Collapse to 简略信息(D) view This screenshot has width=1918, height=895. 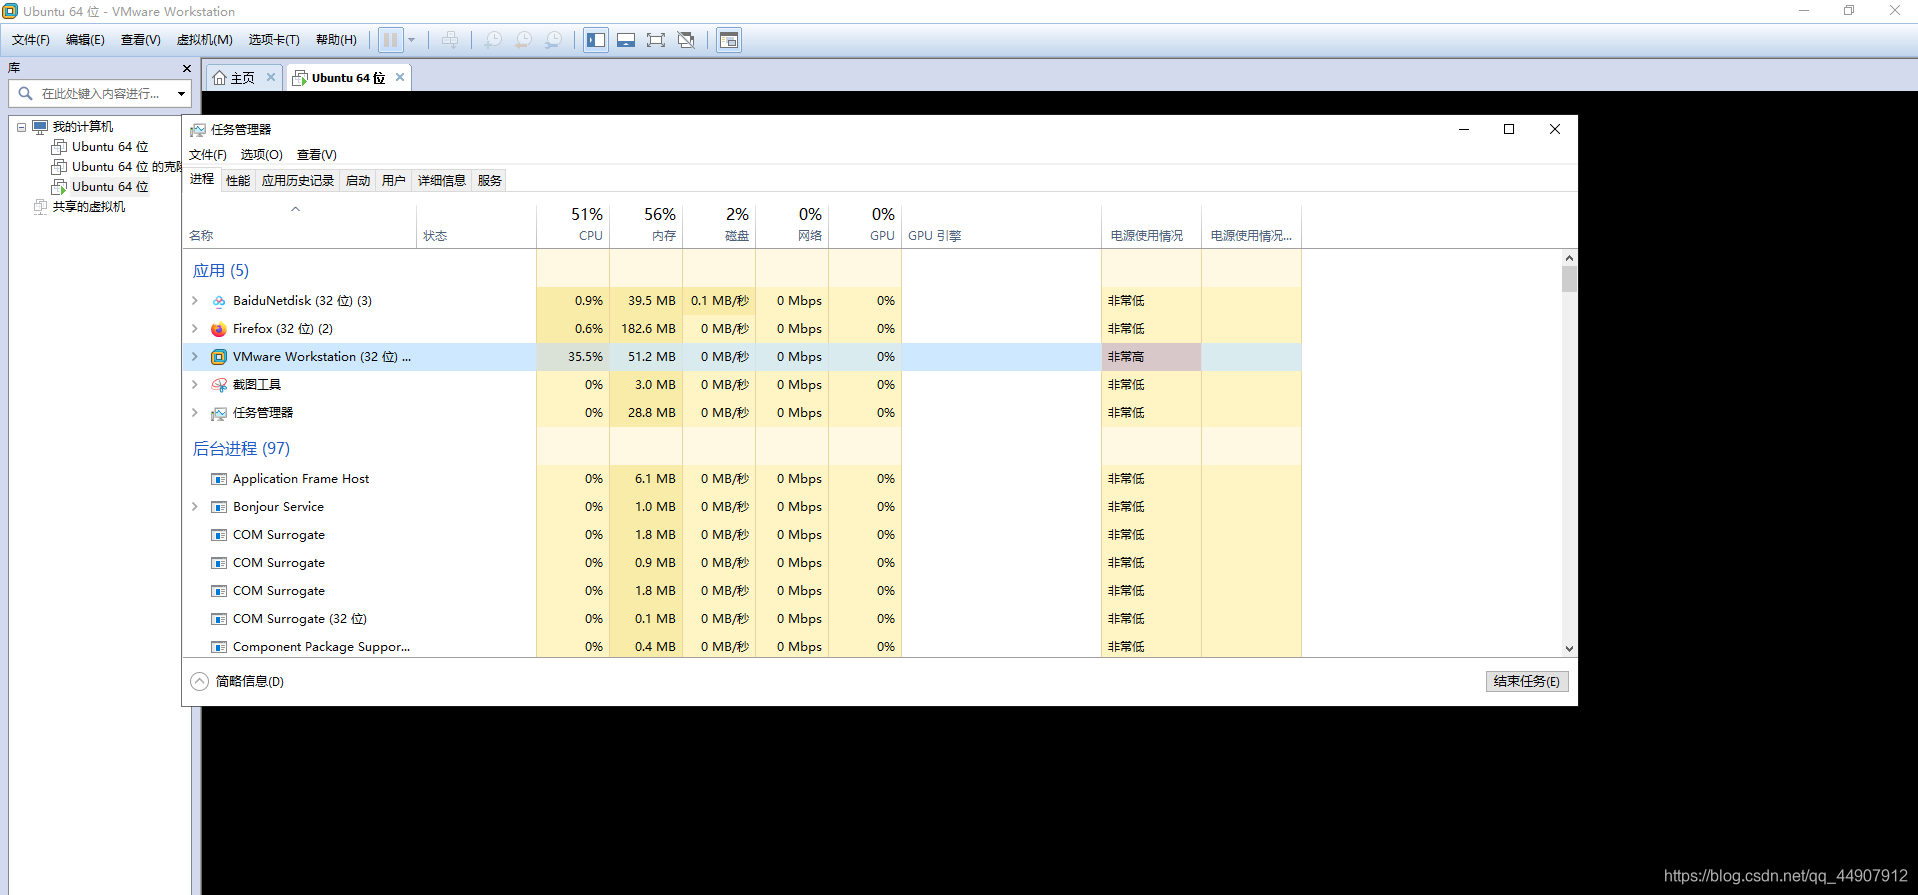click(x=238, y=681)
